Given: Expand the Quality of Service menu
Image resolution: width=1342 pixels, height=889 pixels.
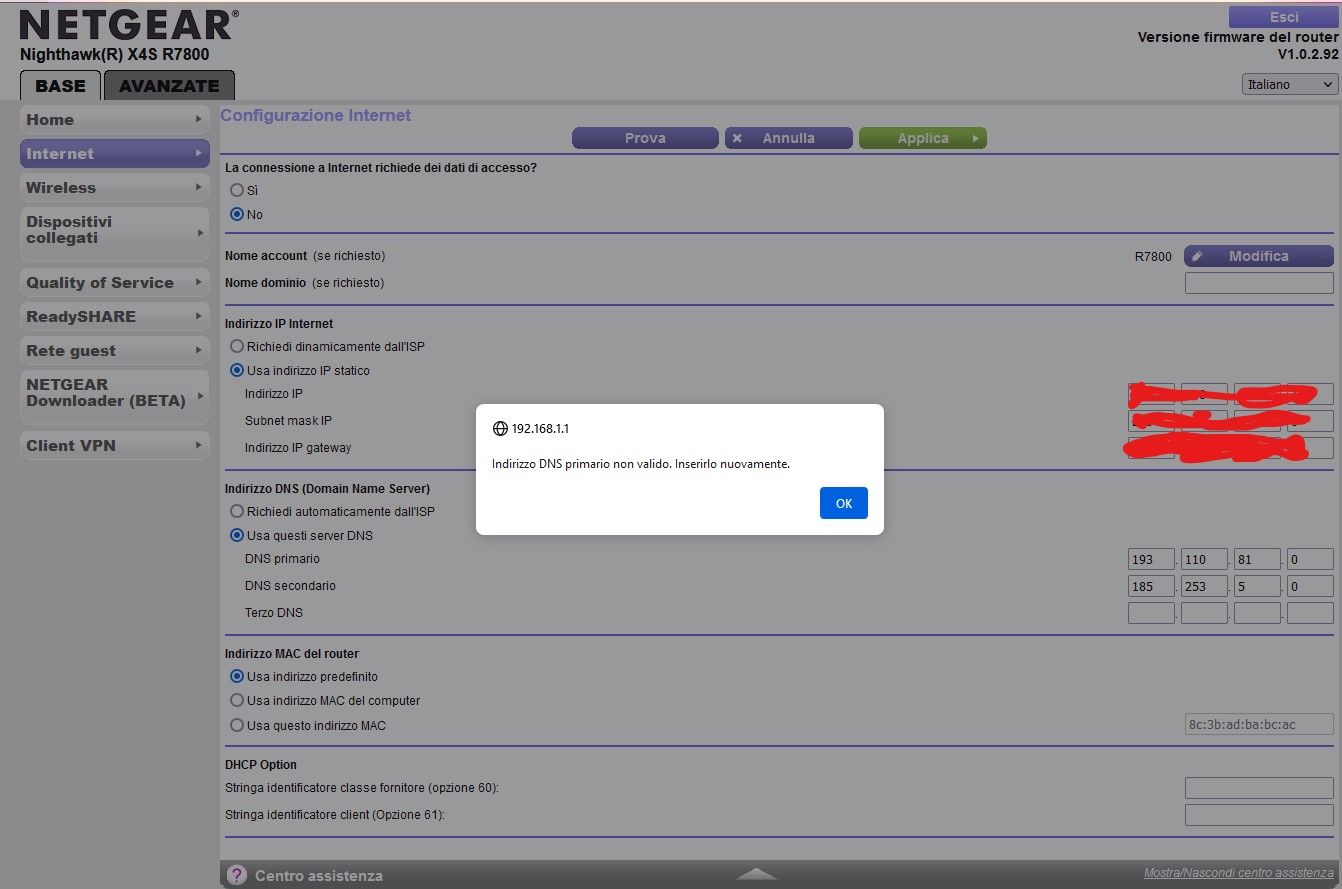Looking at the screenshot, I should click(x=115, y=282).
